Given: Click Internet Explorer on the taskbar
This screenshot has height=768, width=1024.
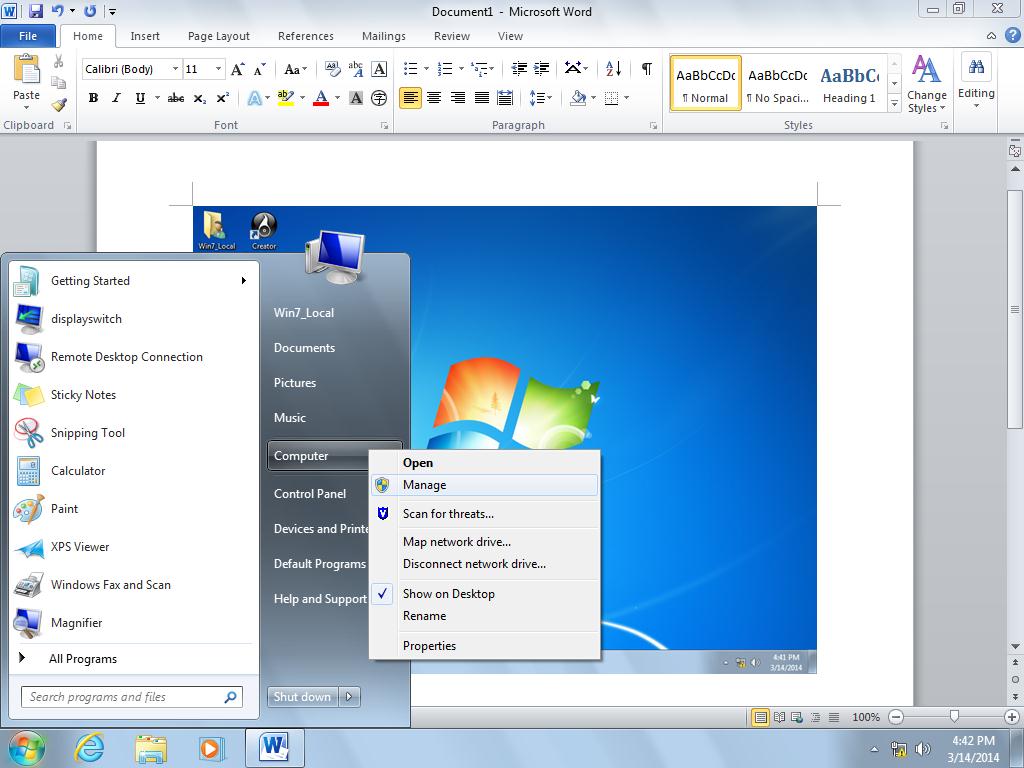Looking at the screenshot, I should [x=90, y=747].
